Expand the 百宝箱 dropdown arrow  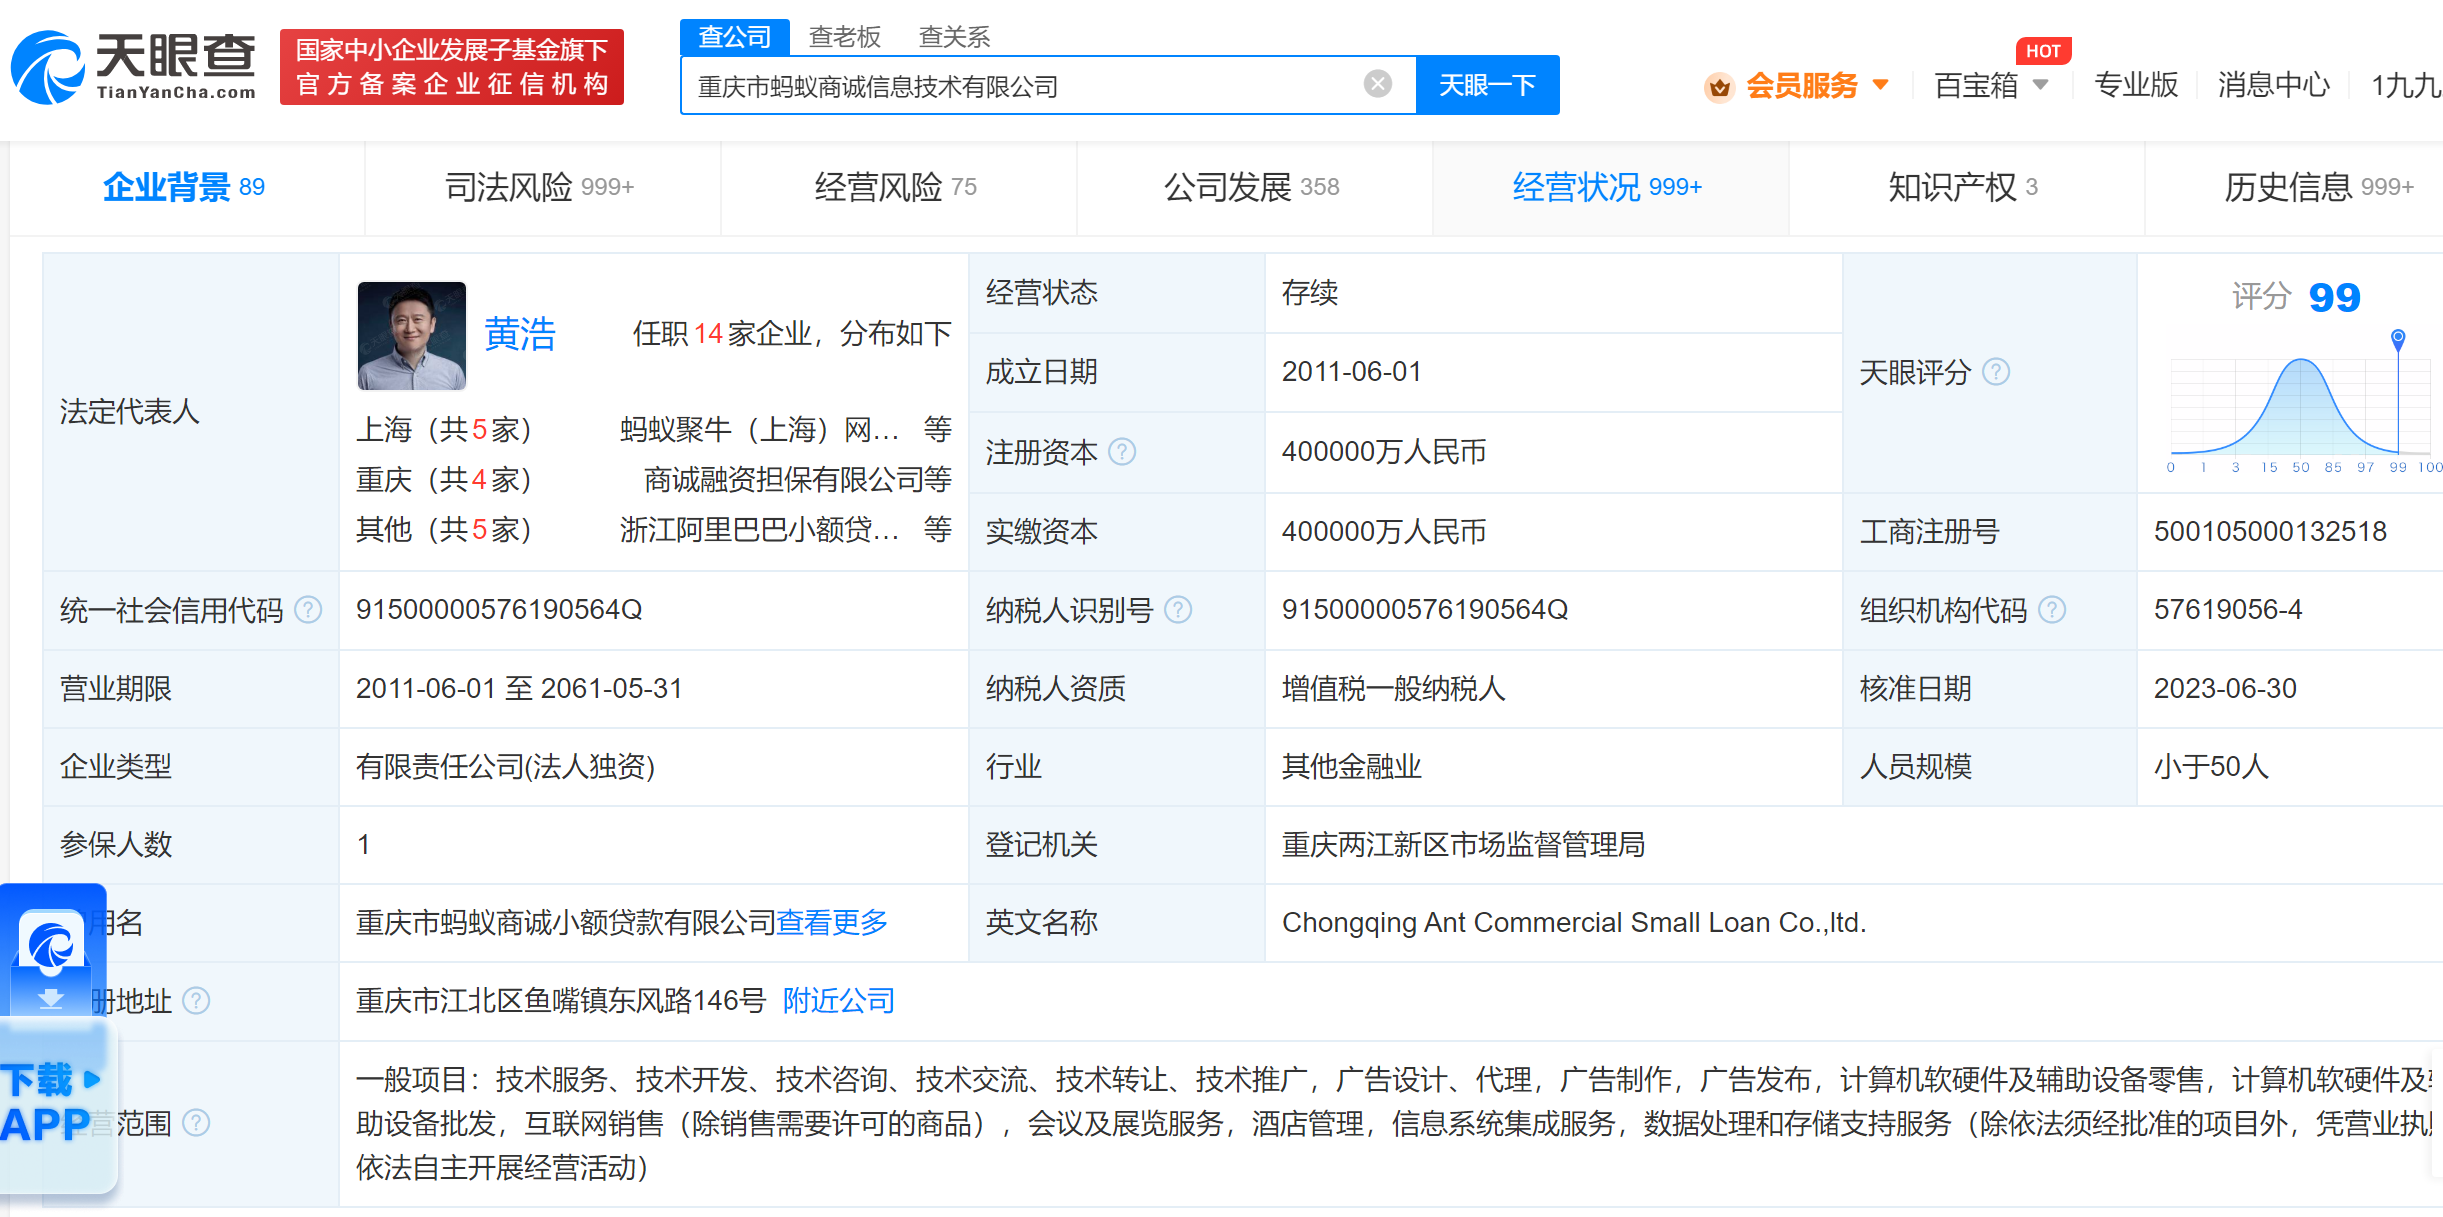point(2041,85)
